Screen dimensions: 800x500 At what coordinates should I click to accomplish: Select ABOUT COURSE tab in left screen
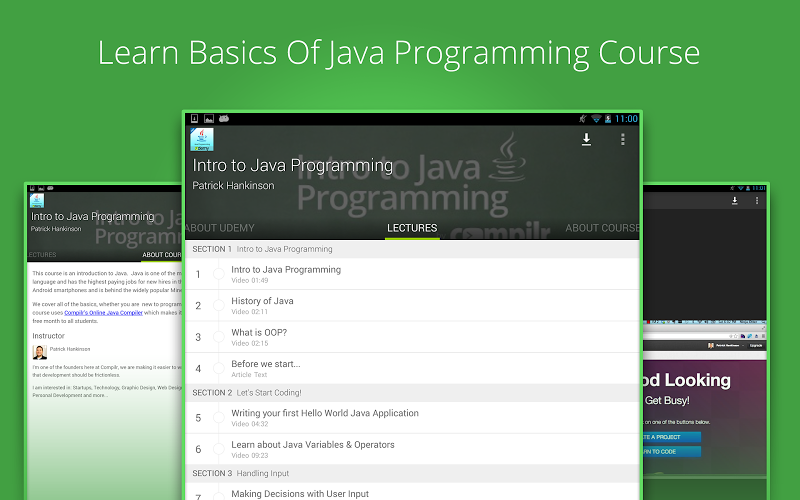point(161,255)
